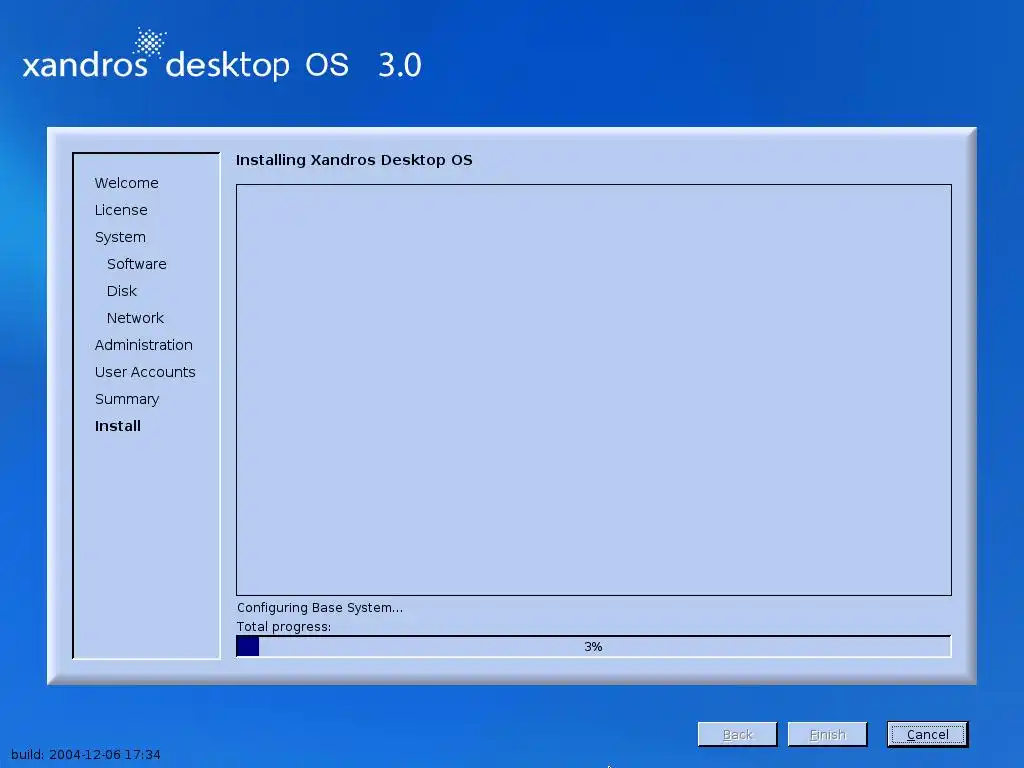Screen dimensions: 1024x768
Task: Select the Disk sub-step
Action: click(x=121, y=291)
